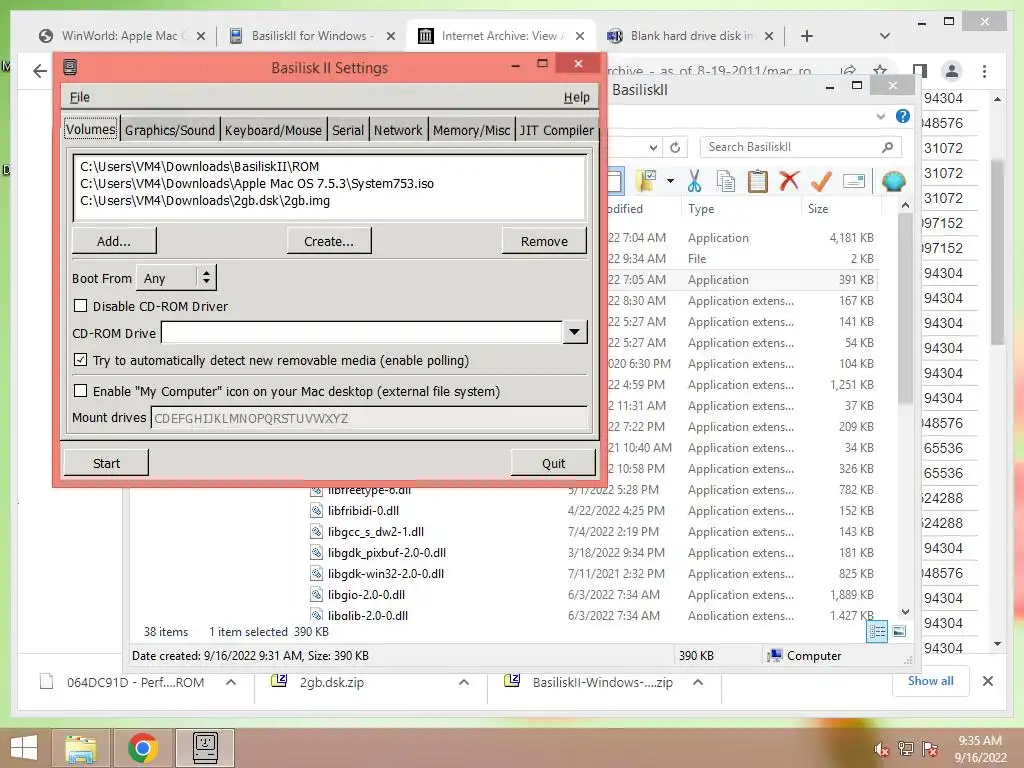The width and height of the screenshot is (1024, 768).
Task: Select libfribidi-0.dll in Explorer list
Action: point(364,511)
